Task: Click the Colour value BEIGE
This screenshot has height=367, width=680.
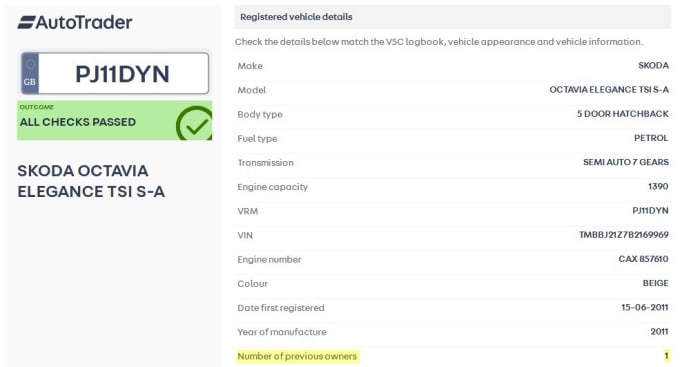Action: click(655, 283)
